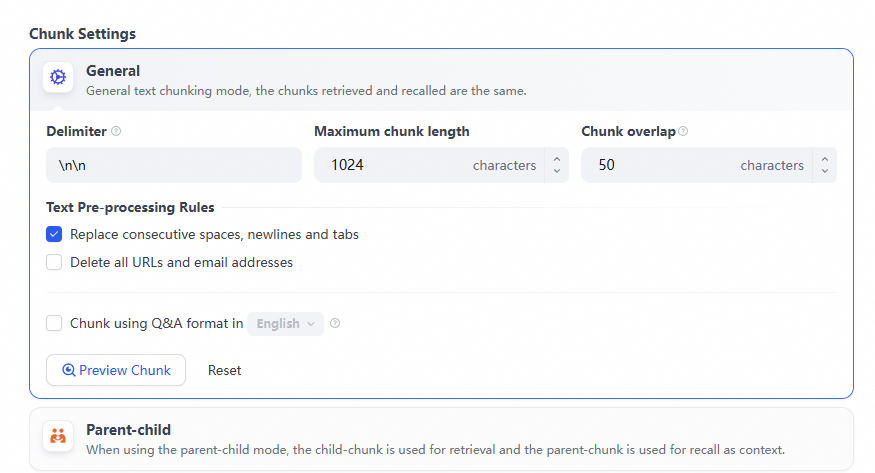Click the Delimiter input field
The height and width of the screenshot is (473, 875).
point(174,165)
